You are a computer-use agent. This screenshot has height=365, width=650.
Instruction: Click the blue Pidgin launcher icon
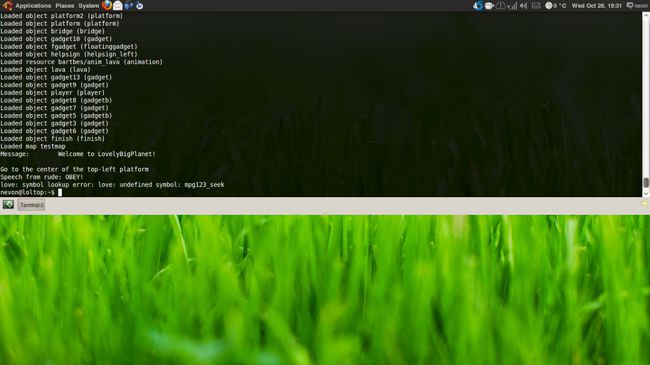pos(129,5)
